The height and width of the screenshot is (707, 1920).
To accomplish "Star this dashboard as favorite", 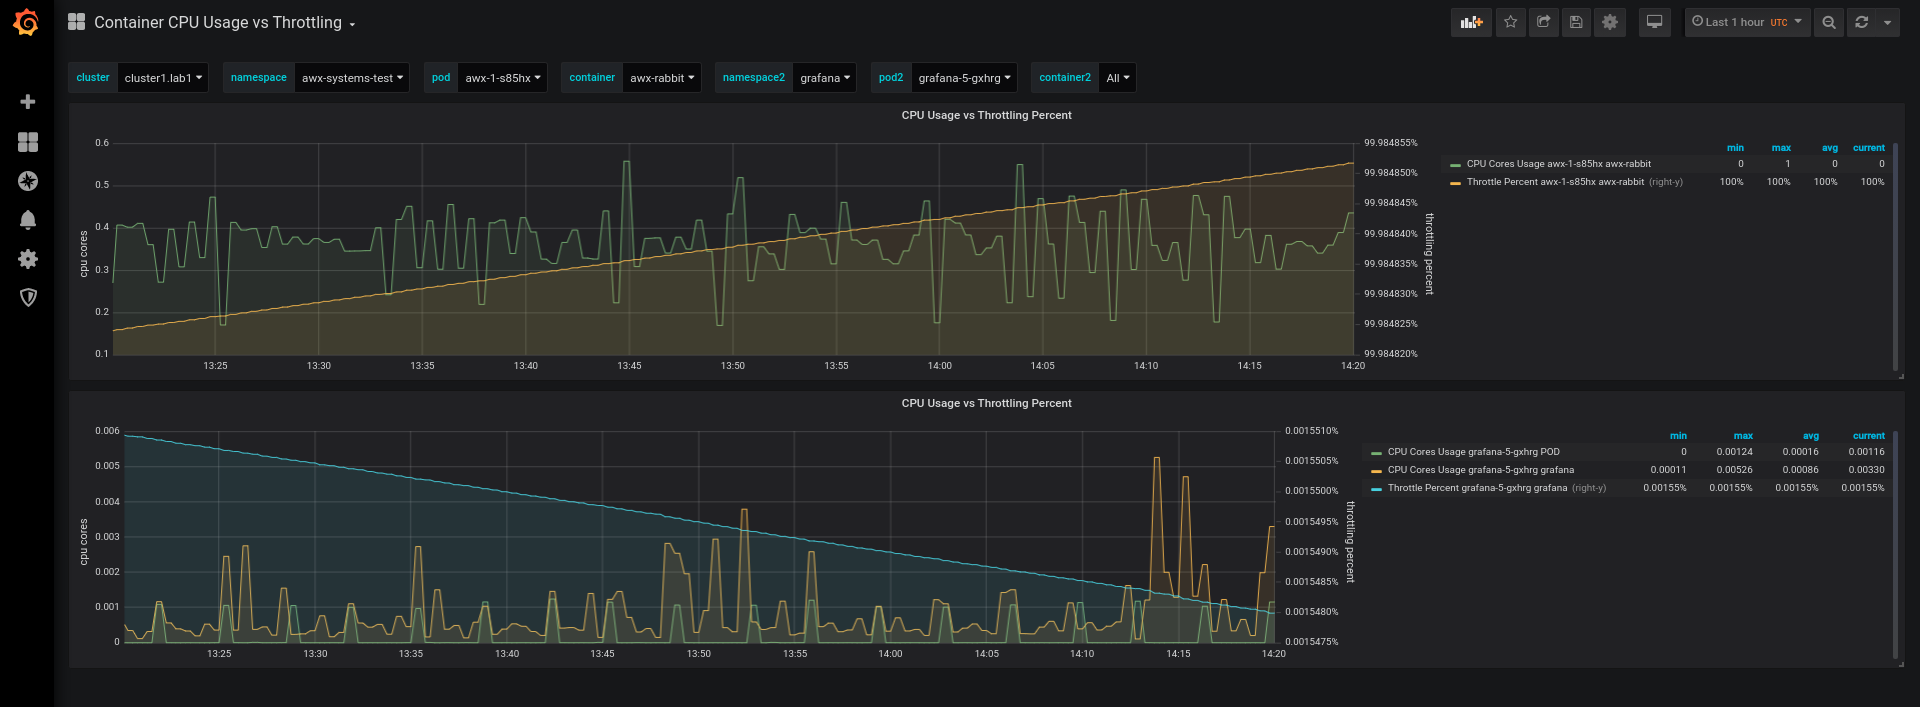I will click(1510, 22).
